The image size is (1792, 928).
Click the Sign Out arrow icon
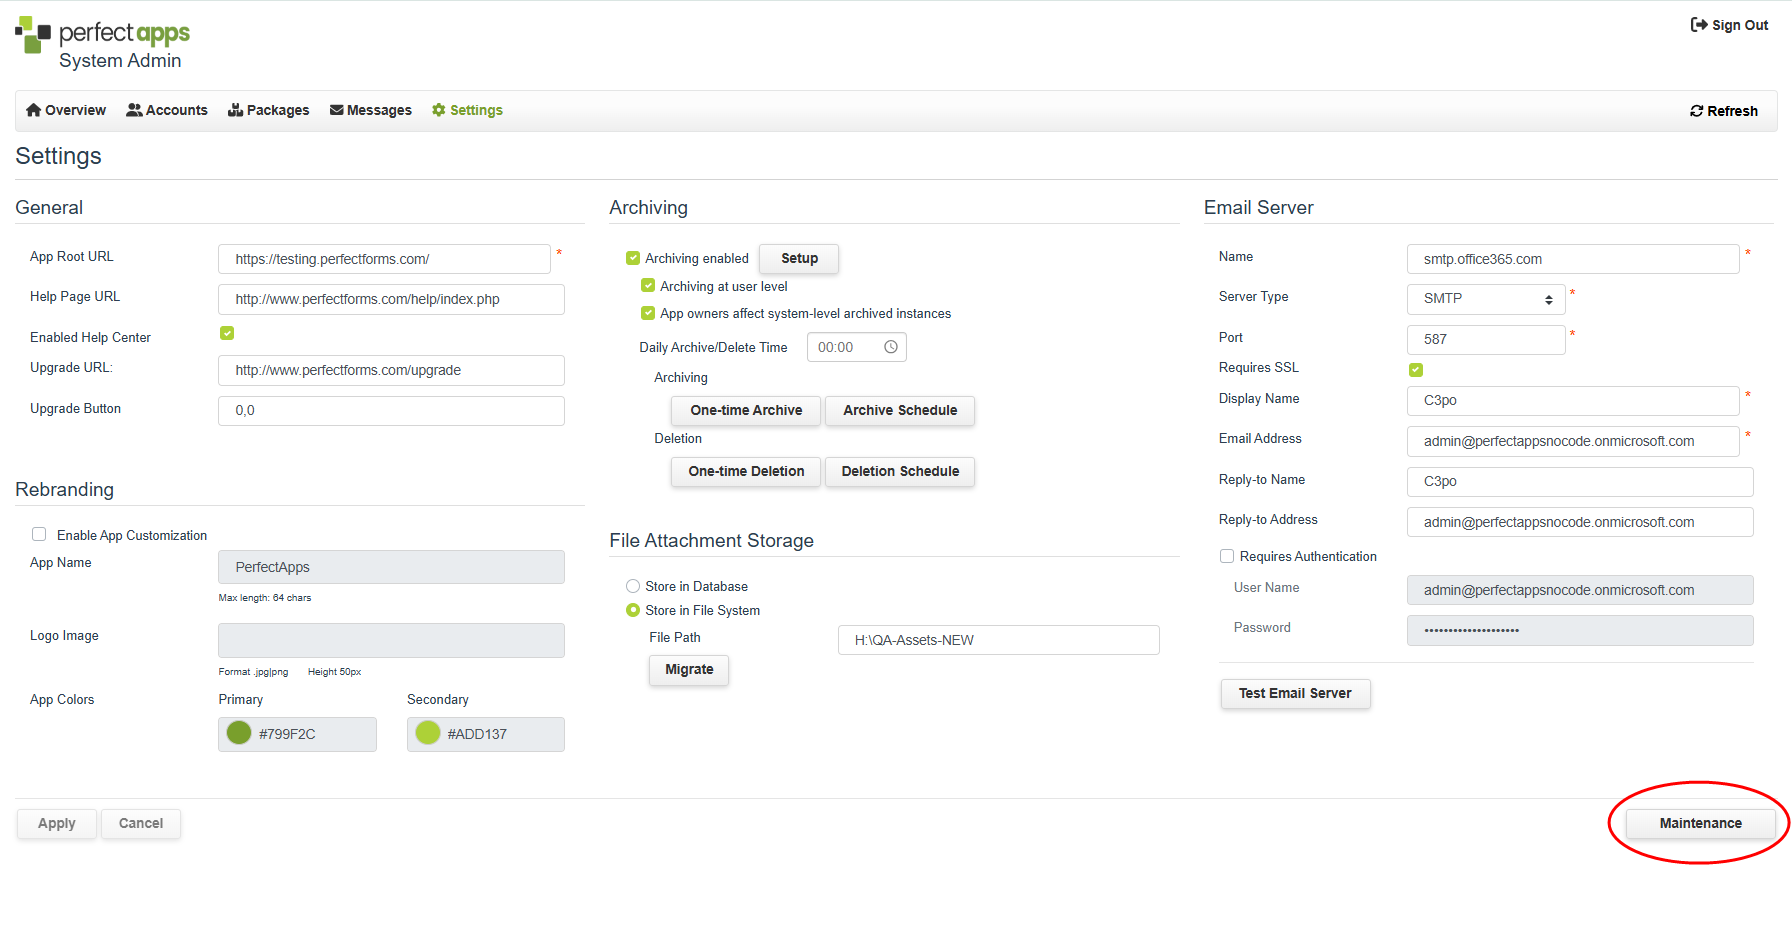[1699, 25]
